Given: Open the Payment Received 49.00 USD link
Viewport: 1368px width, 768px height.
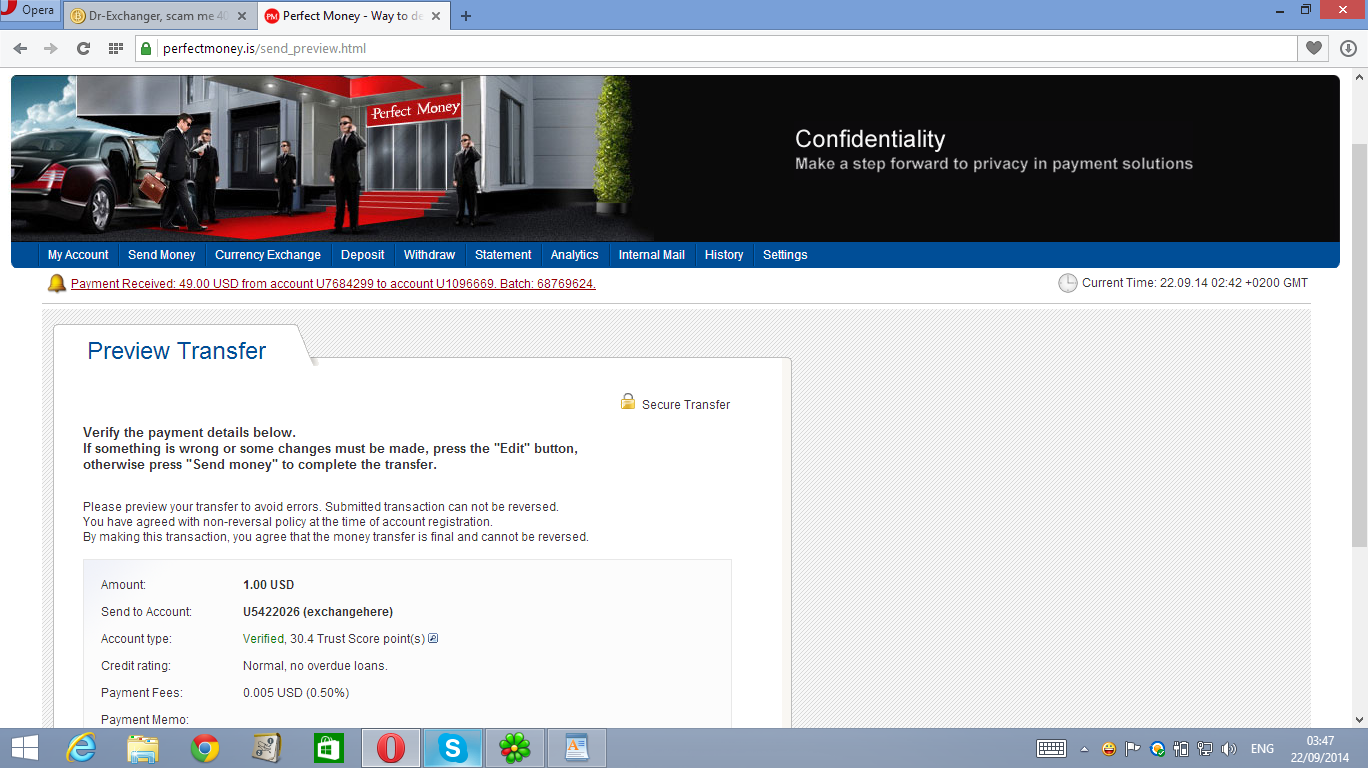Looking at the screenshot, I should pyautogui.click(x=333, y=284).
